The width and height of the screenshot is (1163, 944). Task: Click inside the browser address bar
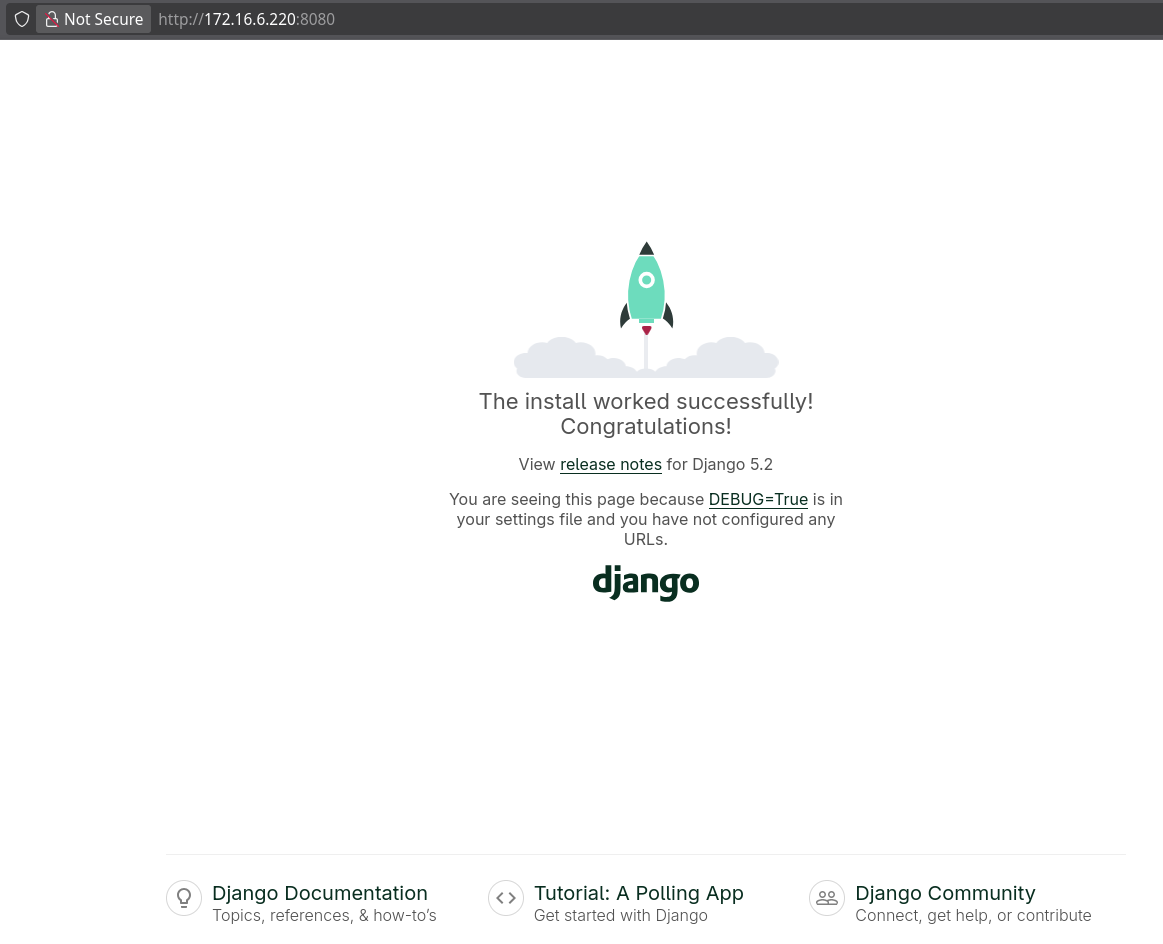(x=500, y=19)
